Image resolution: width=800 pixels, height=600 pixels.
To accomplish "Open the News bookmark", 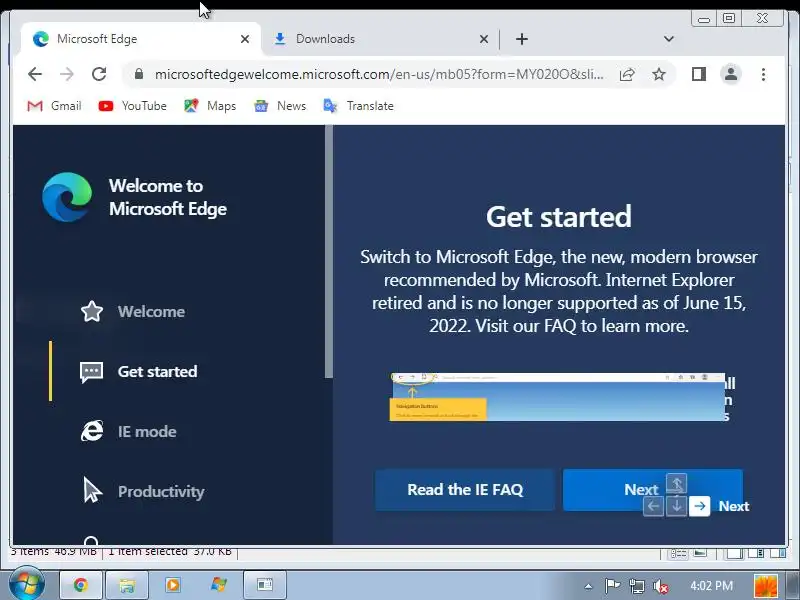I will tap(280, 106).
